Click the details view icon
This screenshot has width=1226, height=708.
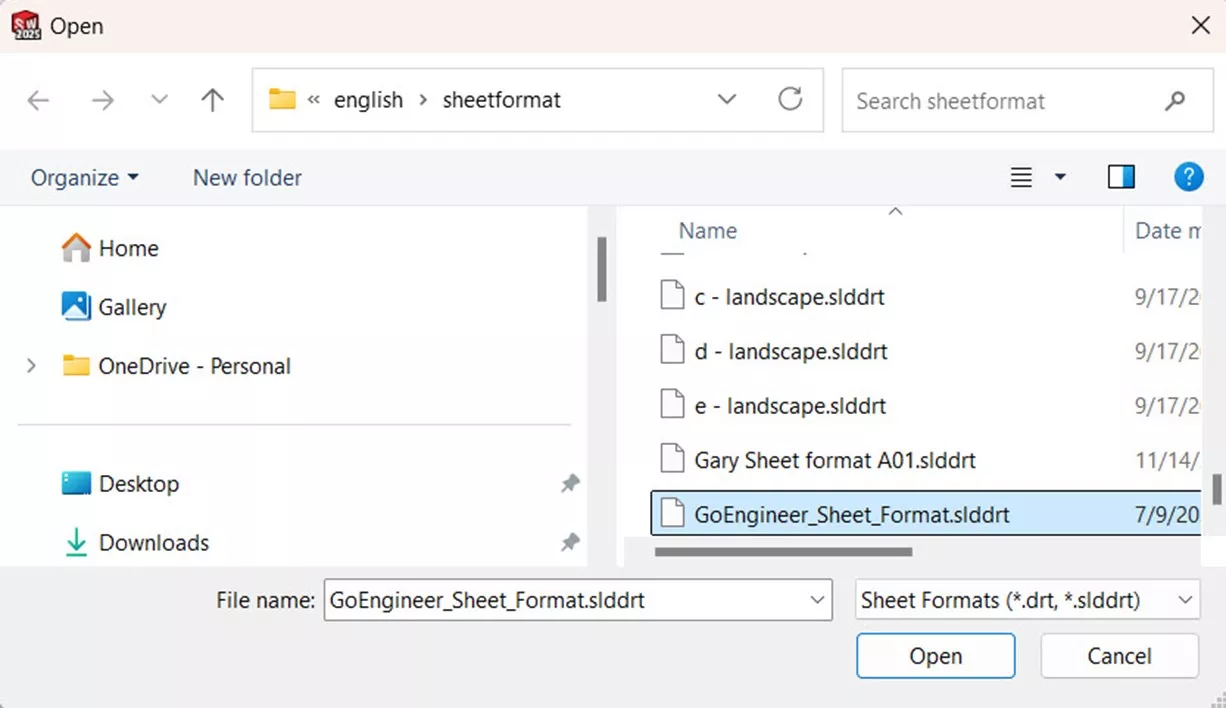[1020, 176]
